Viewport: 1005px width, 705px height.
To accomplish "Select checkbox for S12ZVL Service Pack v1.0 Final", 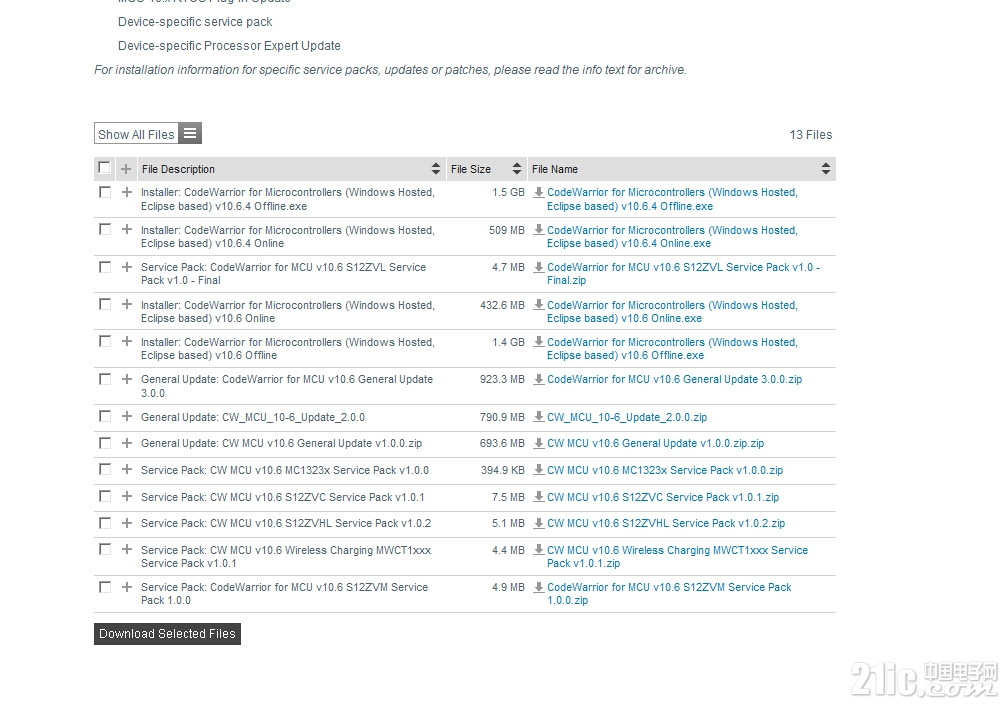I will click(105, 267).
